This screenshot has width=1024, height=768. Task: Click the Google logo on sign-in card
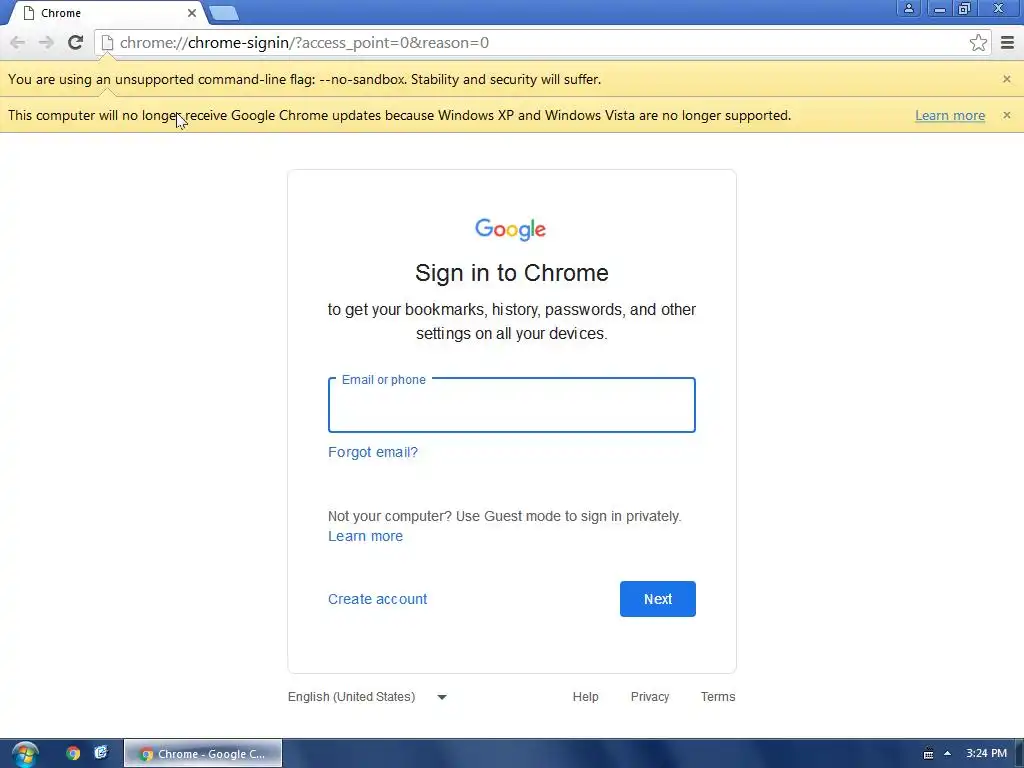tap(511, 229)
